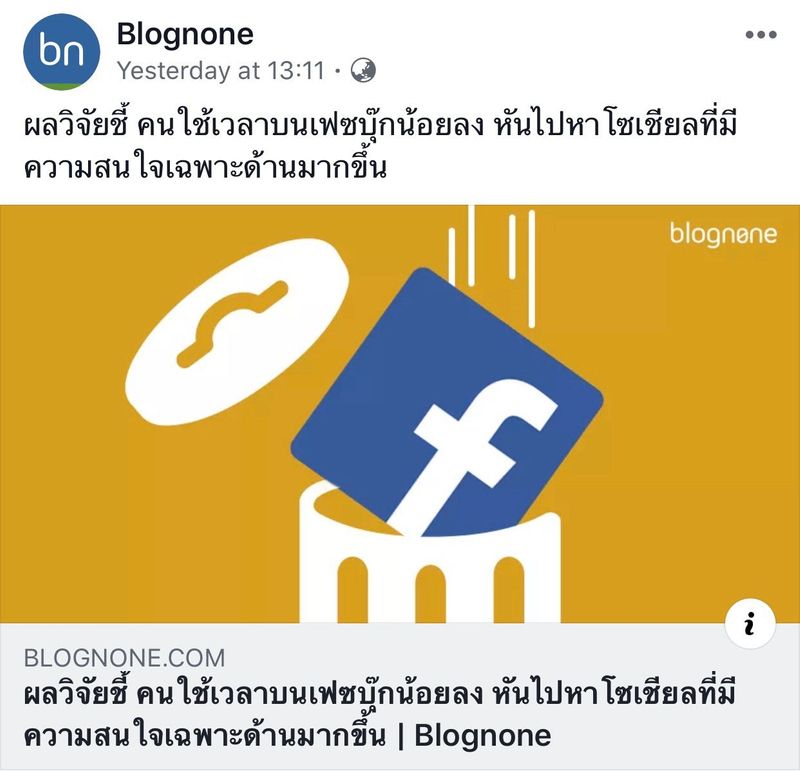Click the second line of the caption
The width and height of the screenshot is (800, 772).
[205, 167]
